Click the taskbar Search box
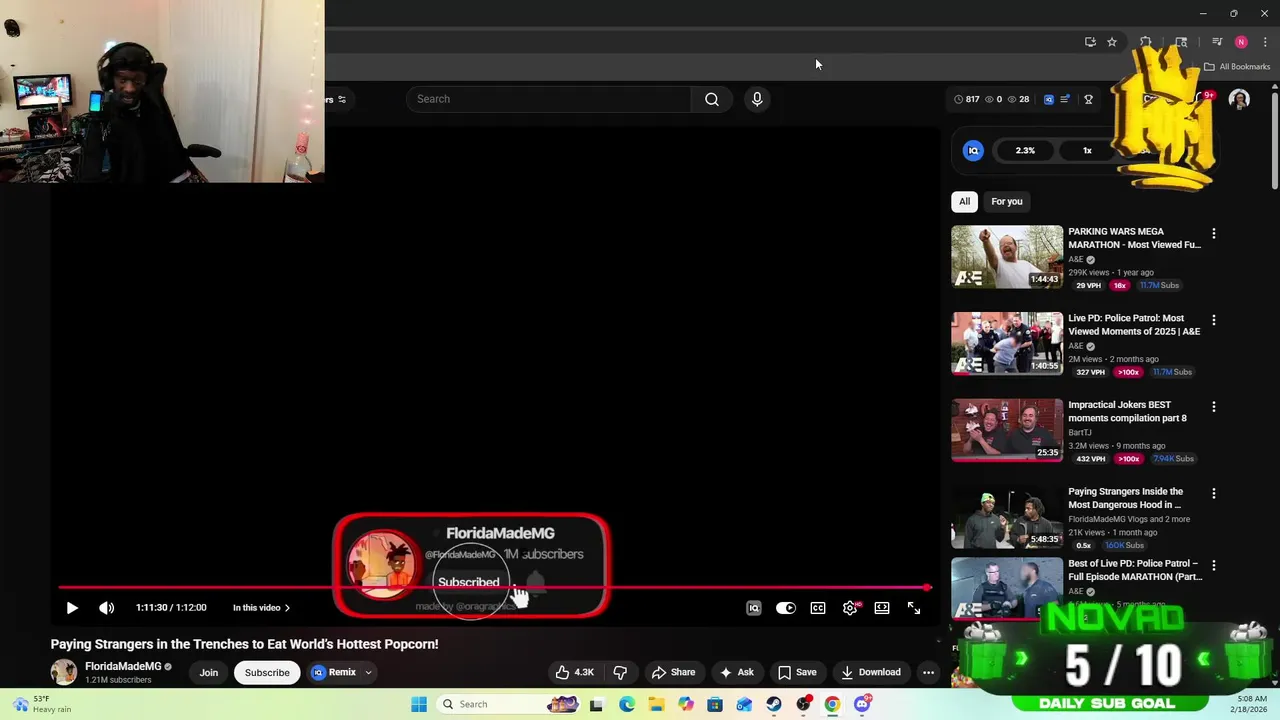Image resolution: width=1280 pixels, height=720 pixels. 508,704
